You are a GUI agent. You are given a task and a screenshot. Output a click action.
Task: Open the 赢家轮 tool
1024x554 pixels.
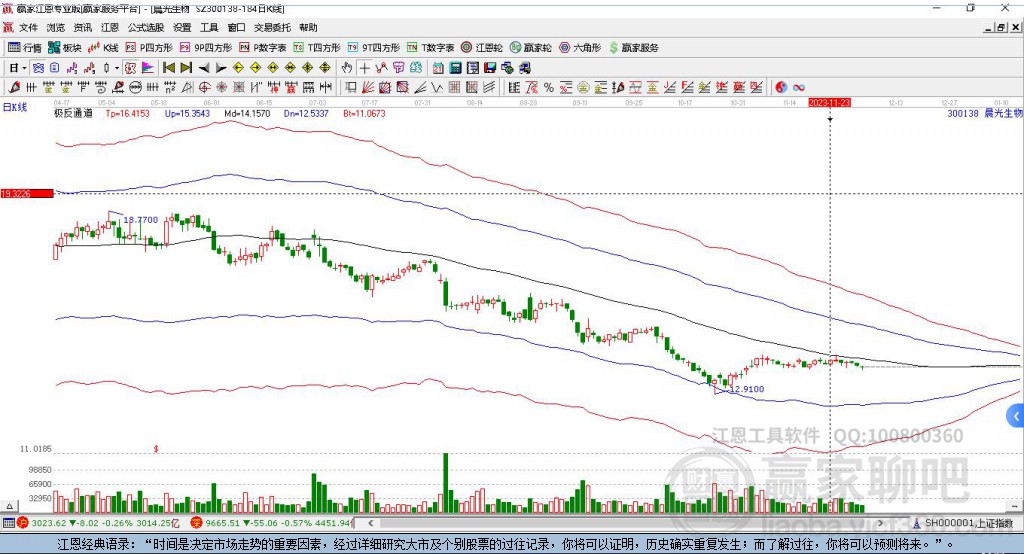click(530, 48)
